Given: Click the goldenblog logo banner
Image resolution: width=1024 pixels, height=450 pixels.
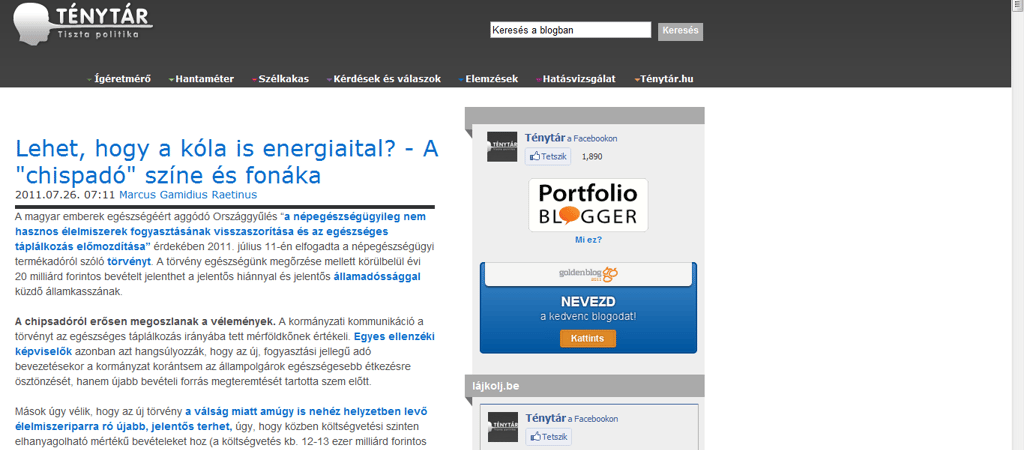Looking at the screenshot, I should [588, 273].
